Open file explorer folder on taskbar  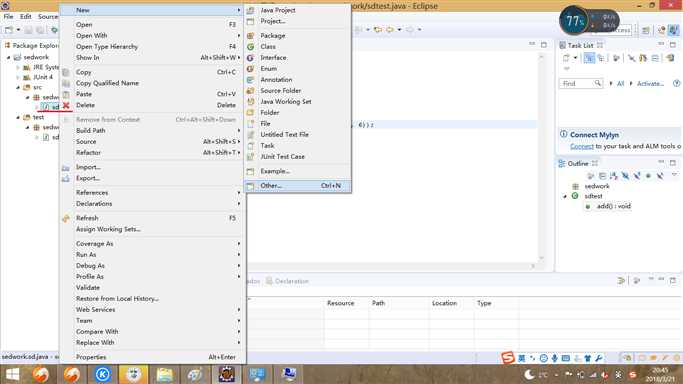tap(165, 374)
